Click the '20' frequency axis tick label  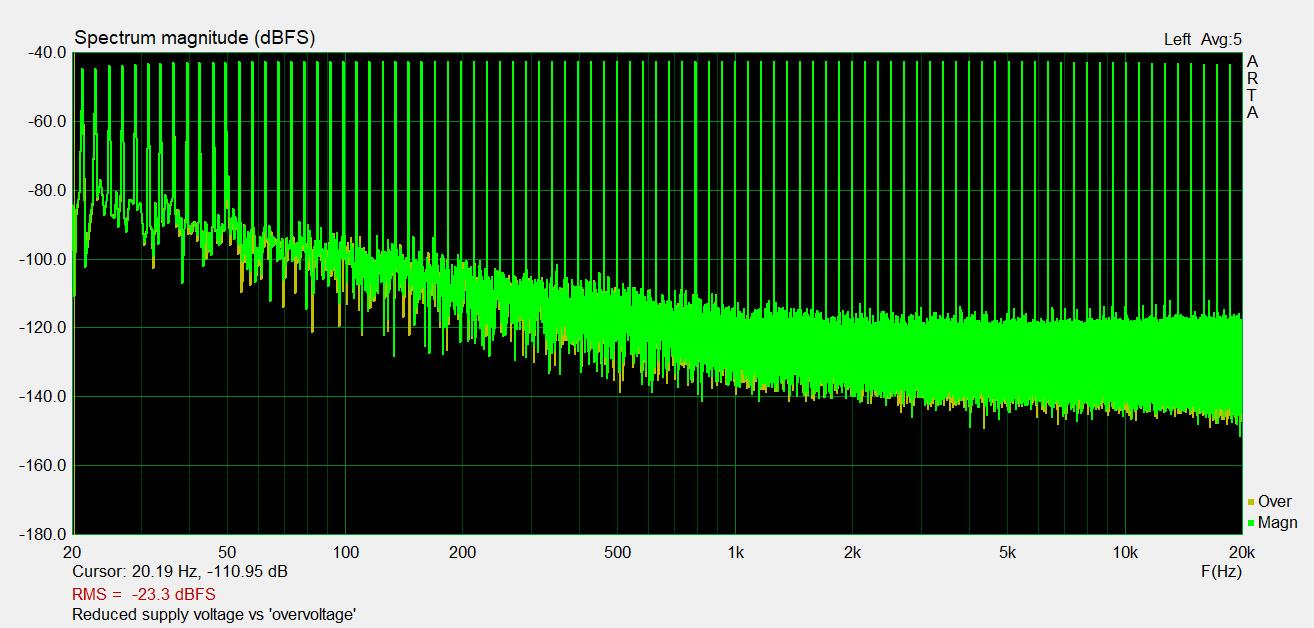click(72, 552)
